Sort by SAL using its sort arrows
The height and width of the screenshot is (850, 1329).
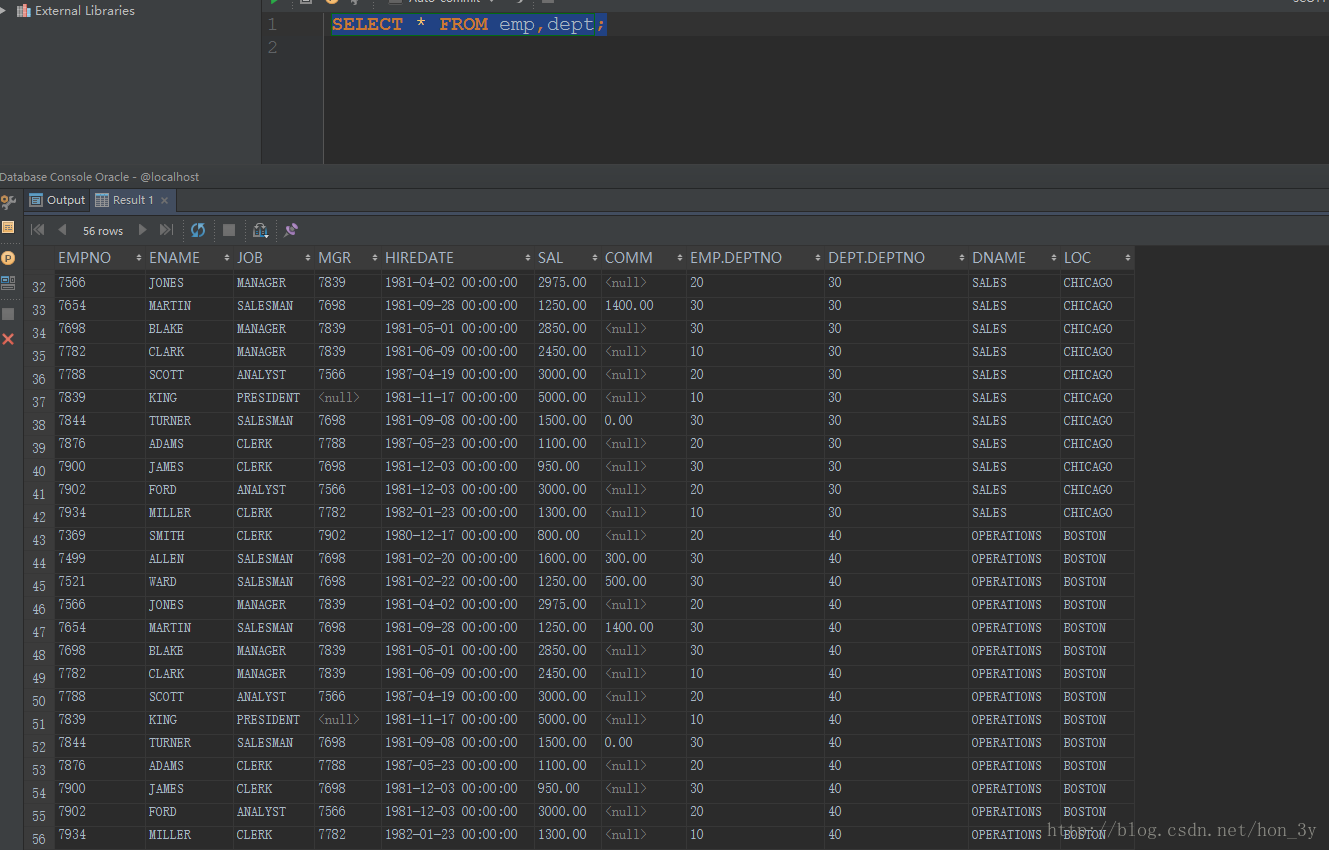pos(594,258)
